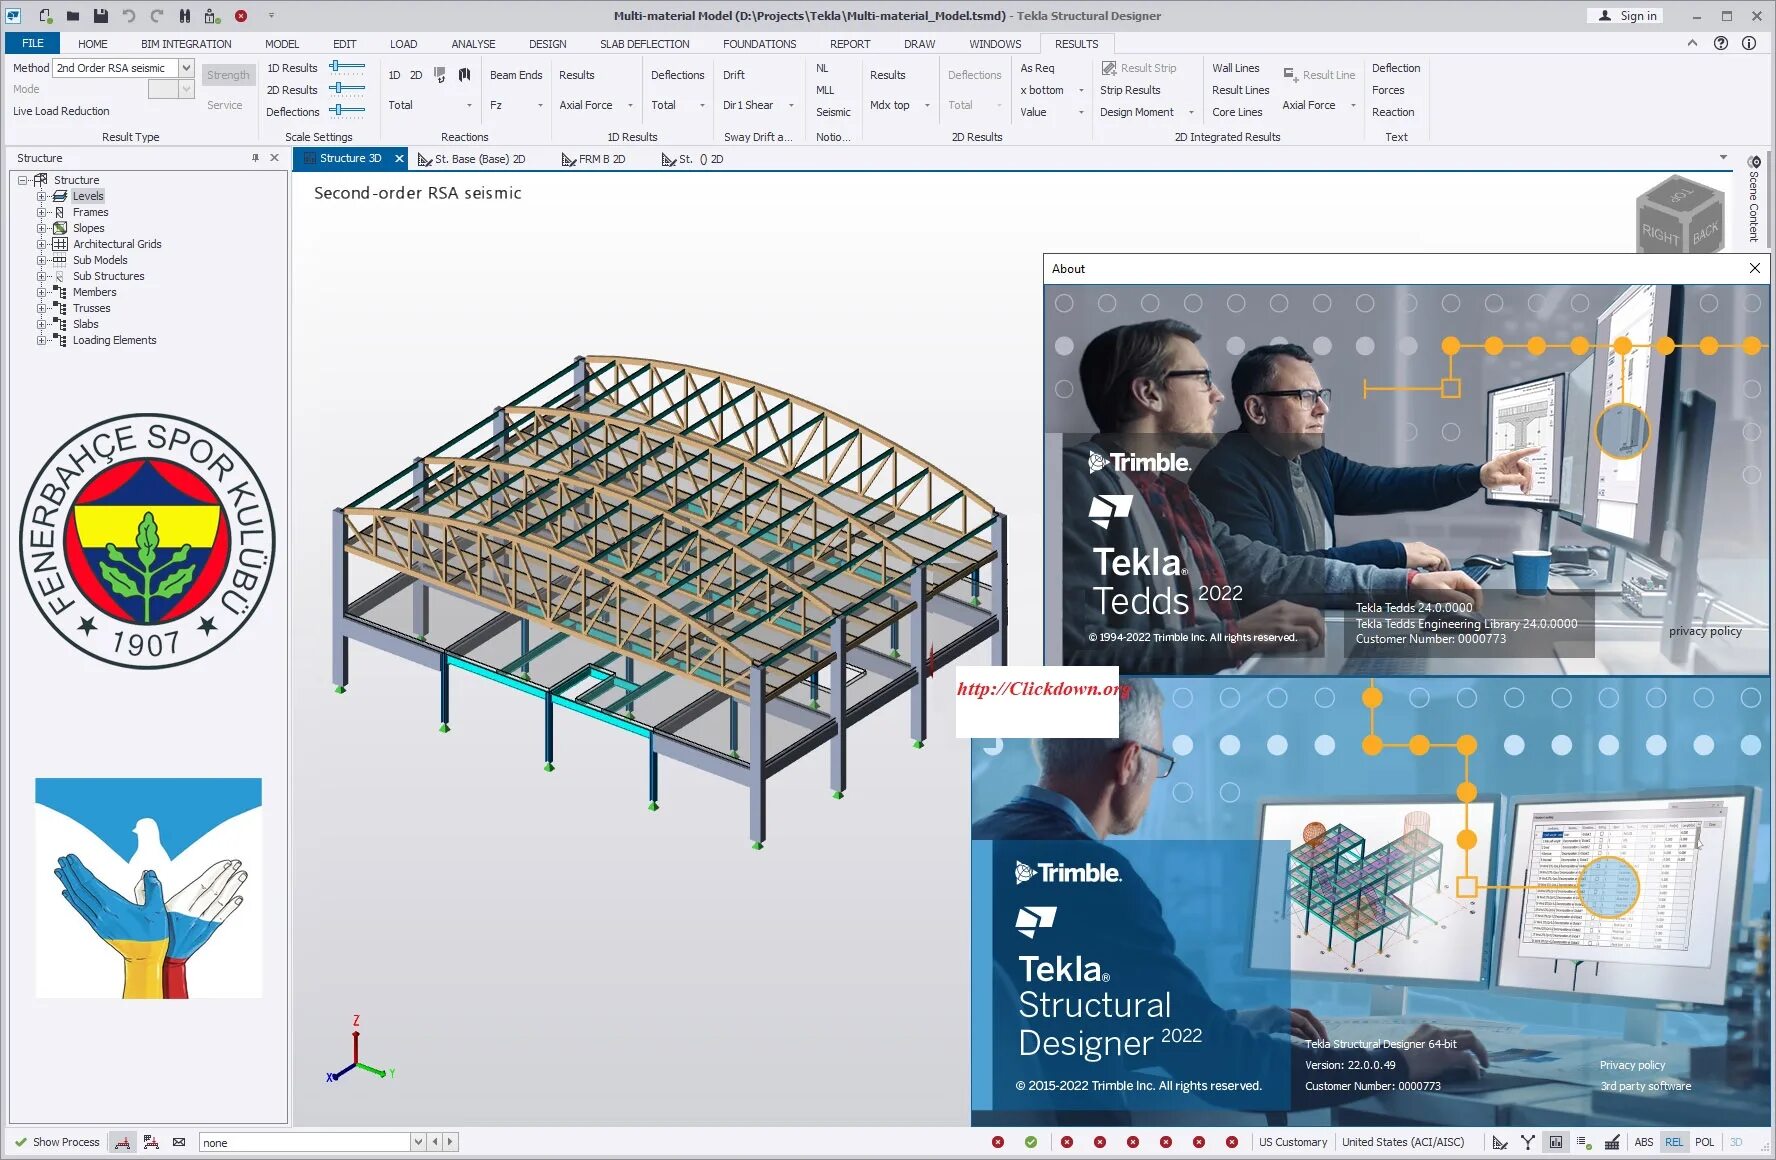Open the none loadcase dropdown in the bottom toolbar
The image size is (1776, 1160).
tap(418, 1142)
